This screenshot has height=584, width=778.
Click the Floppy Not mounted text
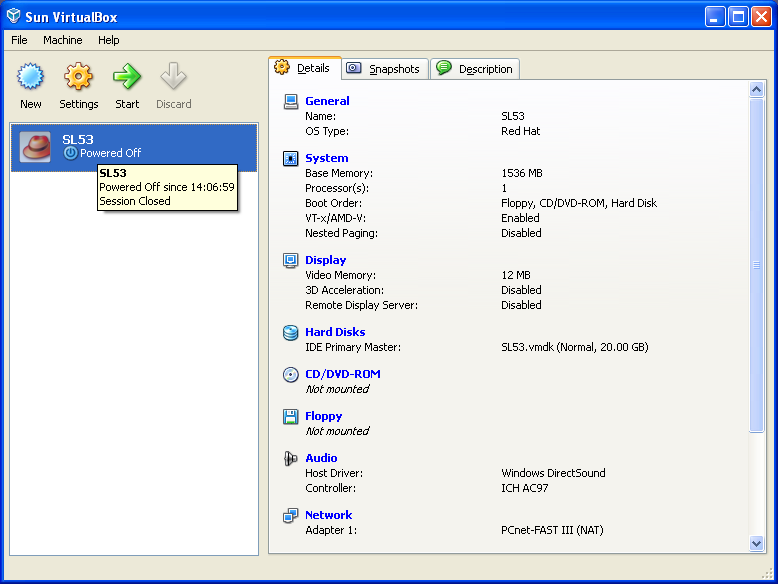click(x=337, y=431)
